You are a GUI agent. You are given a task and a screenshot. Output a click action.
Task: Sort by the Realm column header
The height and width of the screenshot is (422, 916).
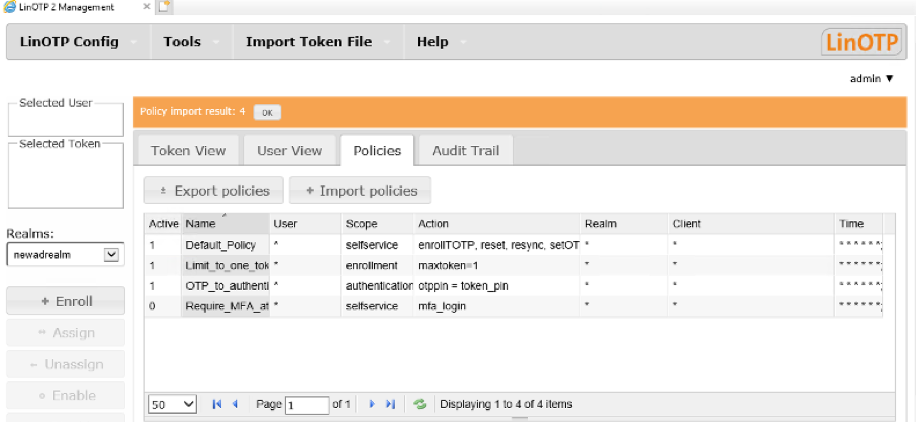click(x=624, y=224)
